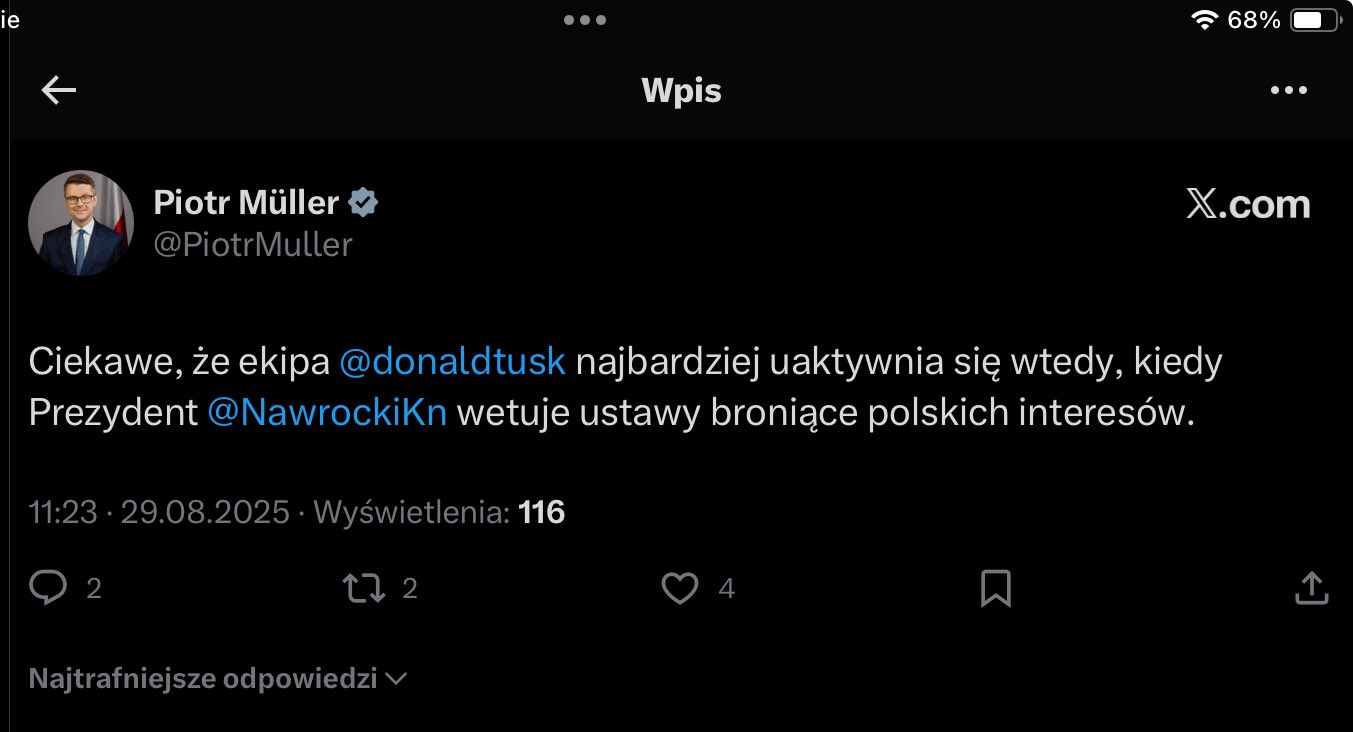
Task: Tap the verified badge next to Piotr Müller
Action: pyautogui.click(x=363, y=203)
